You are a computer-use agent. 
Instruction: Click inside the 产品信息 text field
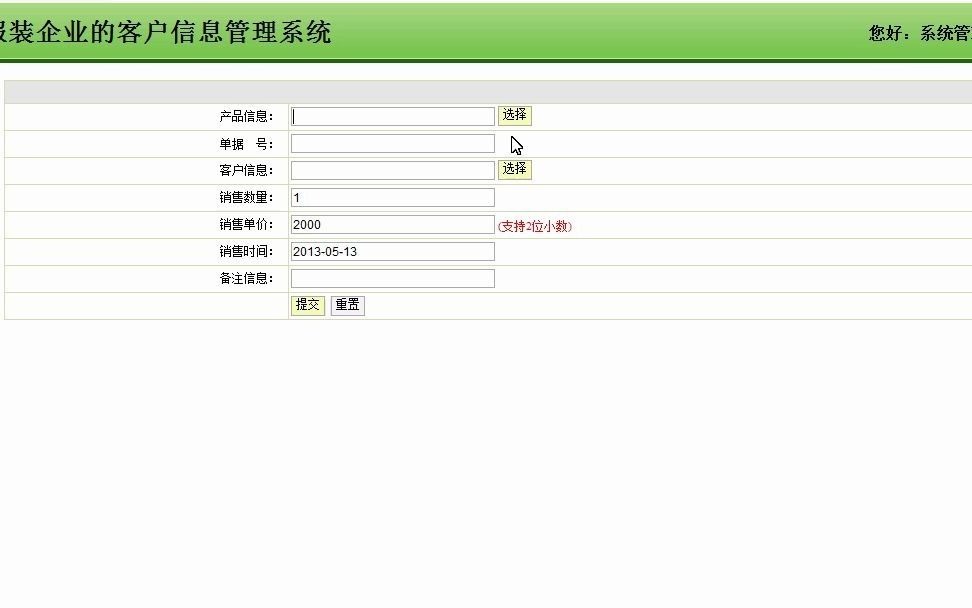pyautogui.click(x=390, y=115)
